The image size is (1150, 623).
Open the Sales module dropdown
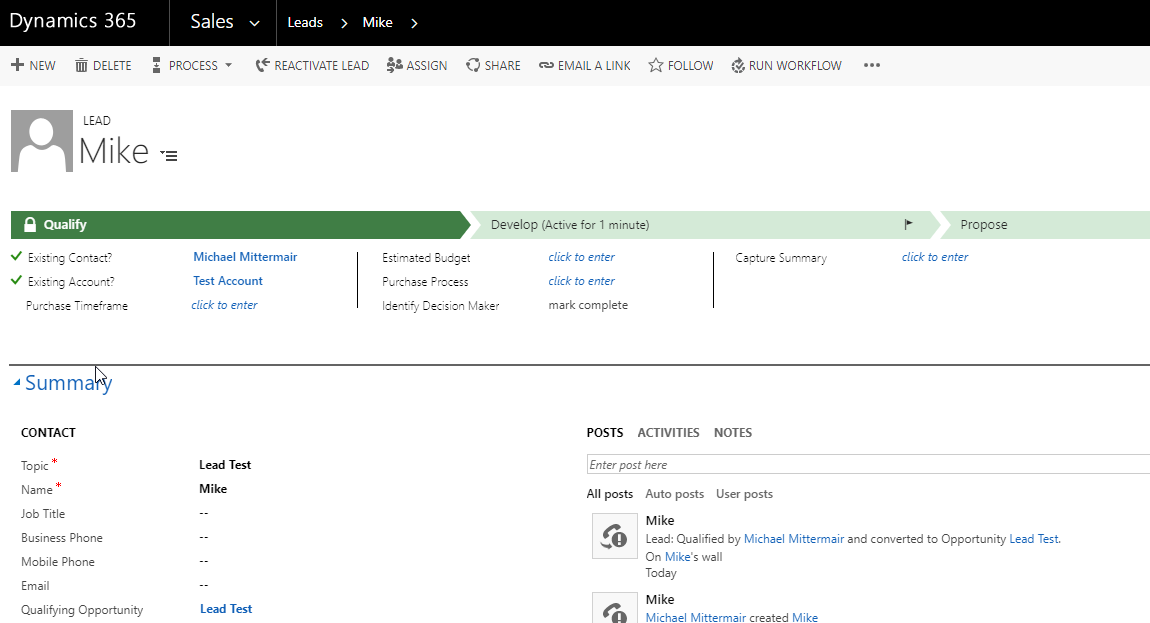pyautogui.click(x=254, y=23)
